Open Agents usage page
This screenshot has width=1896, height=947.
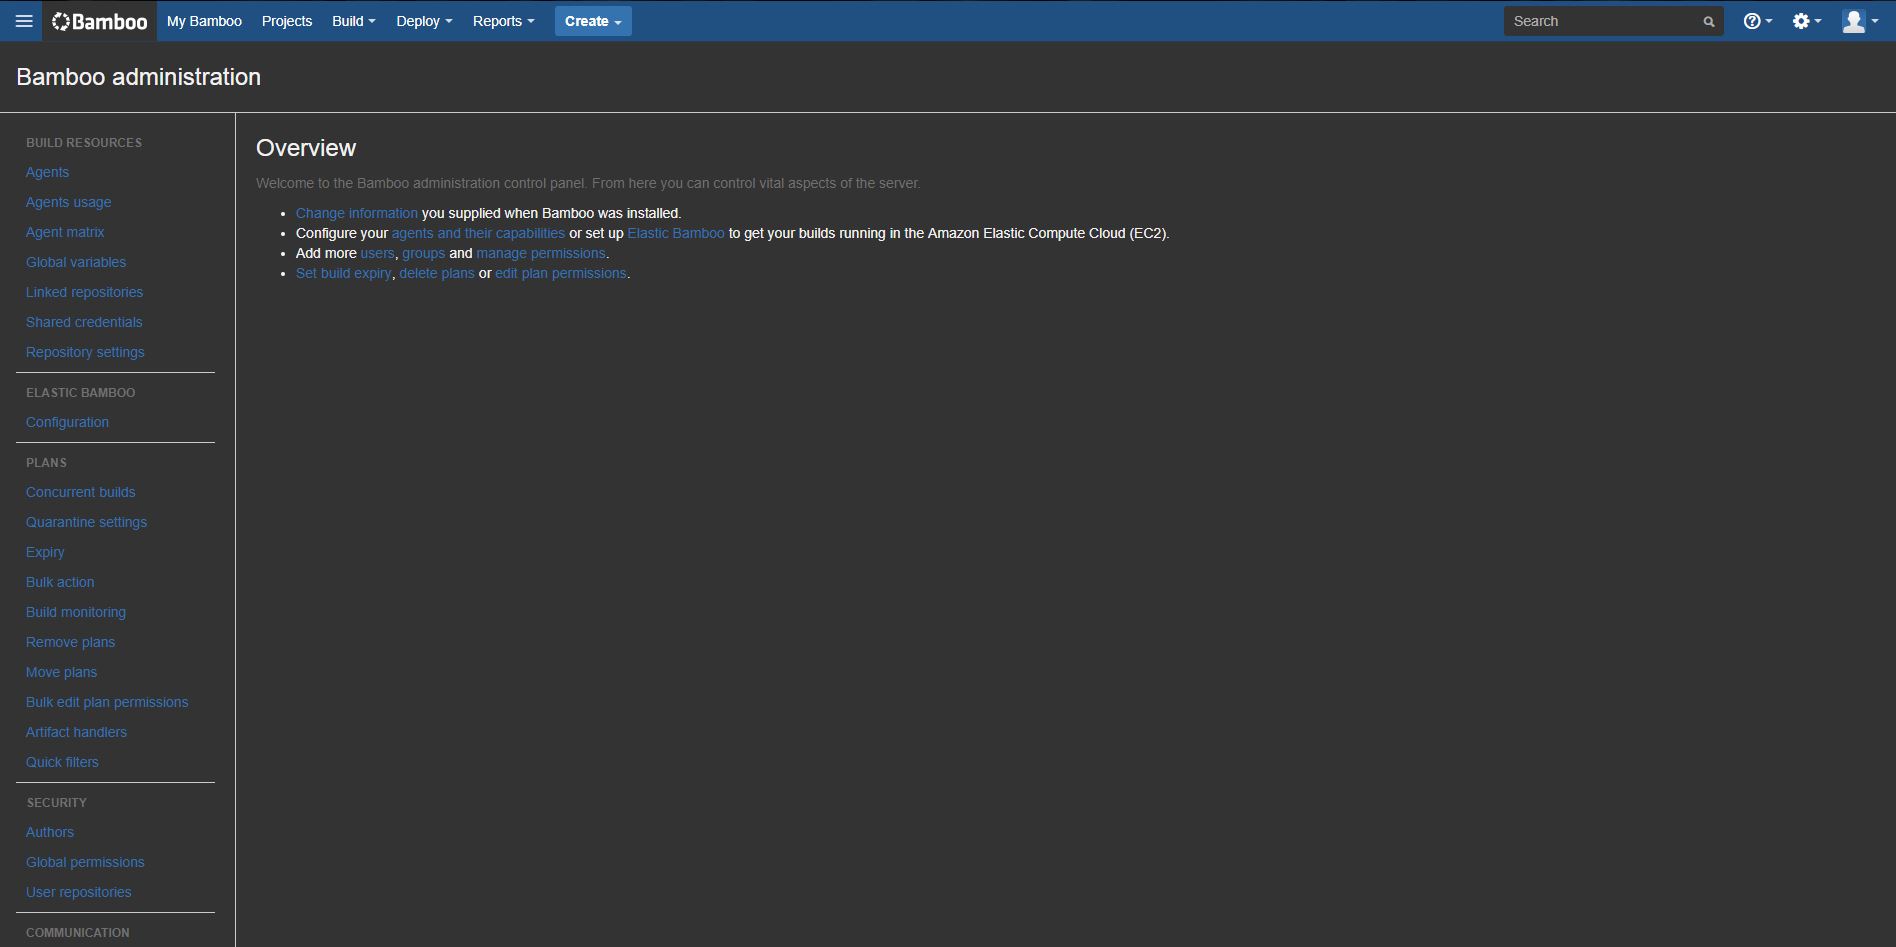(69, 202)
